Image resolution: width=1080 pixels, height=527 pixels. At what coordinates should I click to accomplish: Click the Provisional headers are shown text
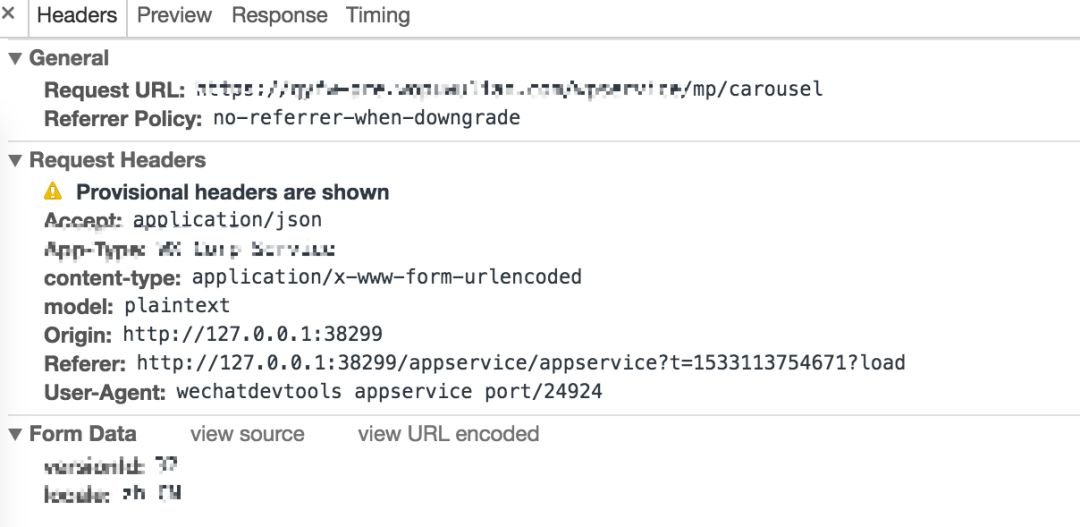[232, 191]
